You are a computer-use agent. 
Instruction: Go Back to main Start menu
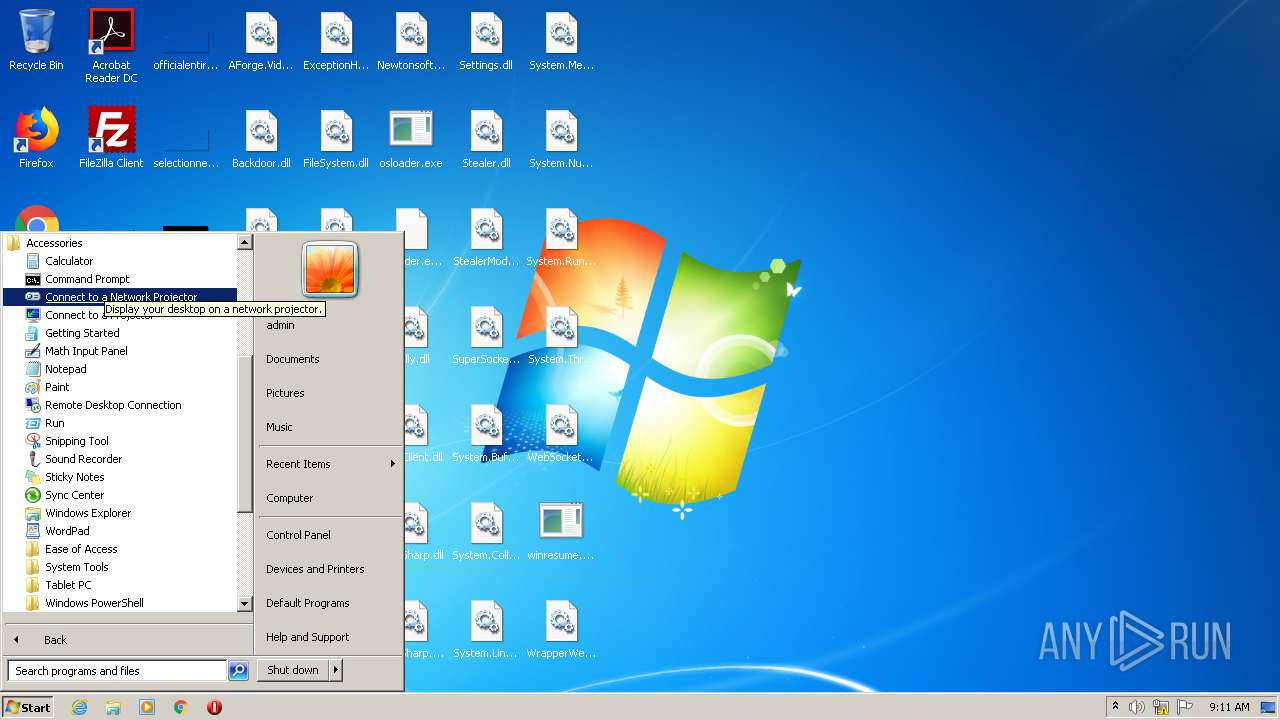127,640
